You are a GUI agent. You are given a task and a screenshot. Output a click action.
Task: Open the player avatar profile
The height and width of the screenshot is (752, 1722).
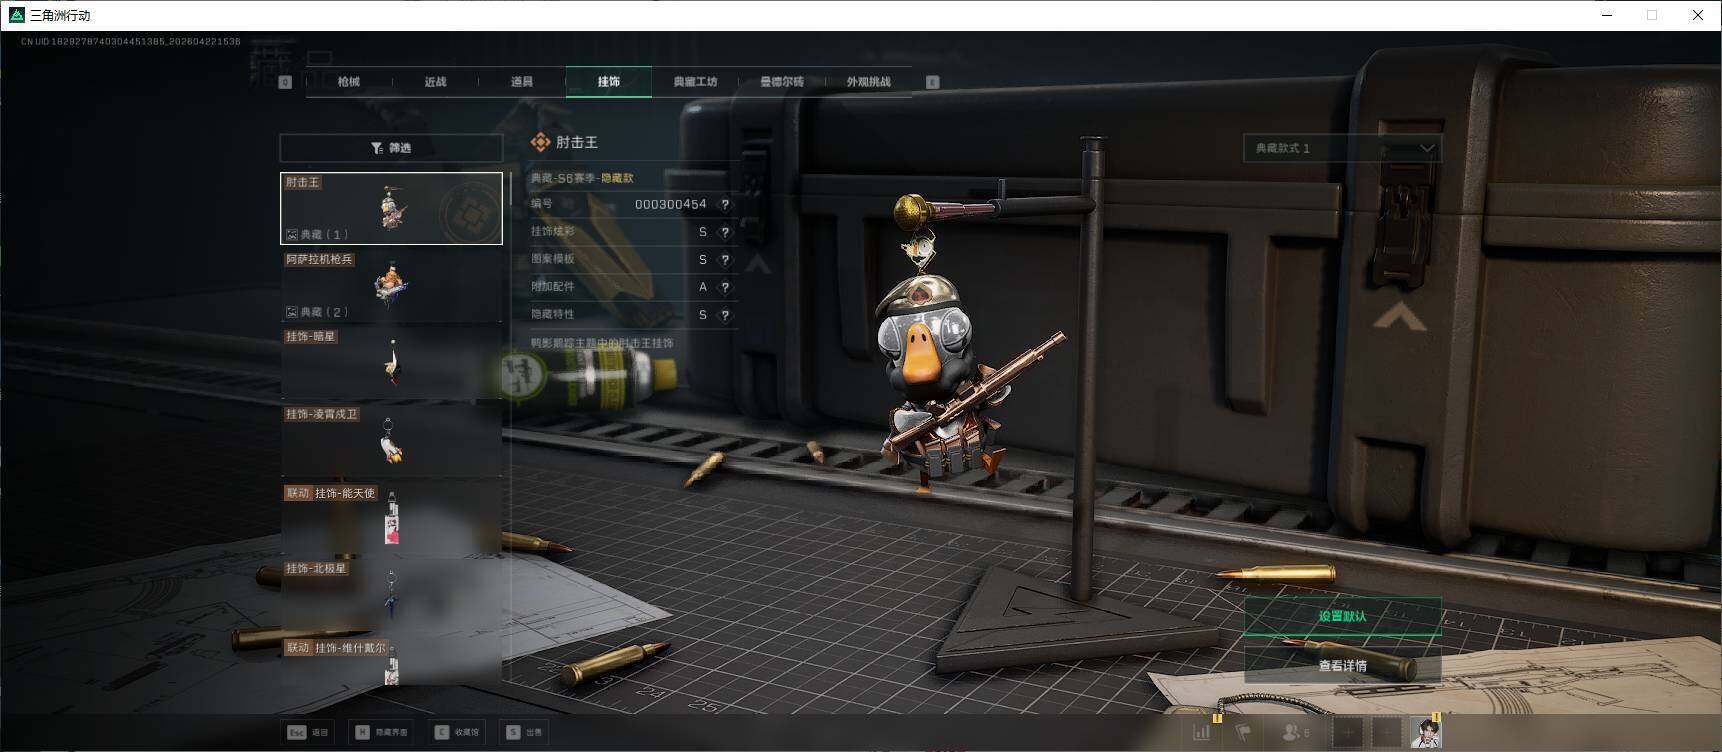1426,732
